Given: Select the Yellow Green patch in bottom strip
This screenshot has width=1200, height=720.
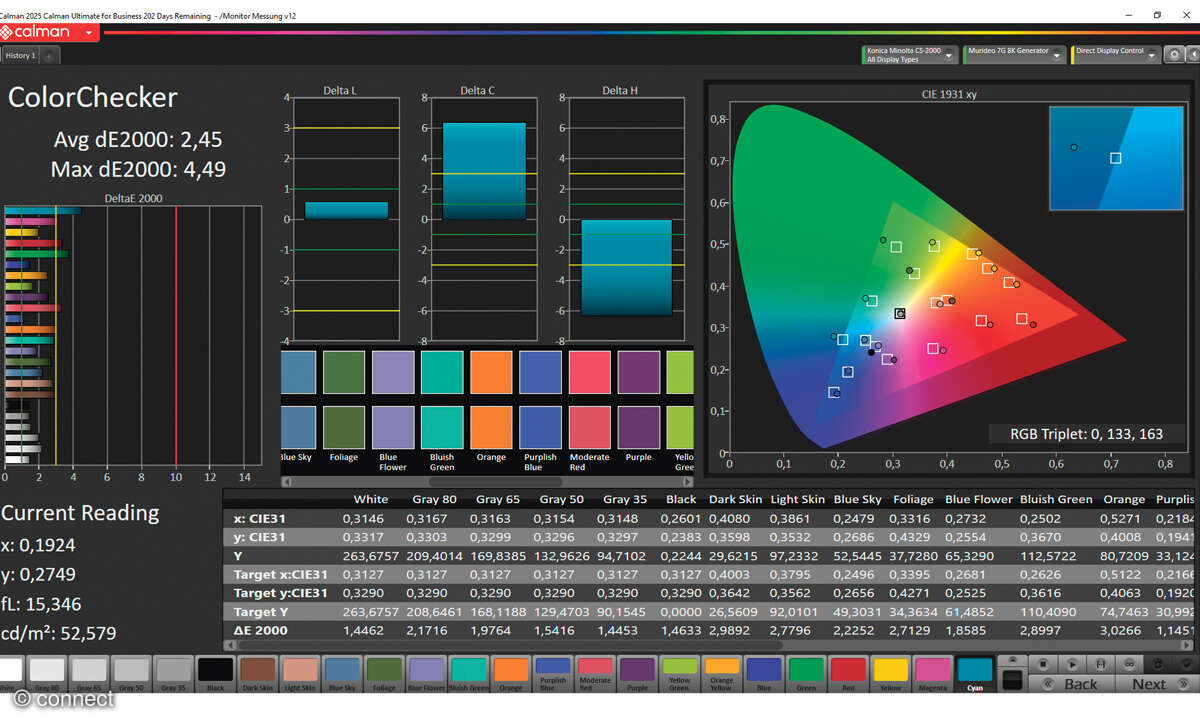Looking at the screenshot, I should click(679, 673).
